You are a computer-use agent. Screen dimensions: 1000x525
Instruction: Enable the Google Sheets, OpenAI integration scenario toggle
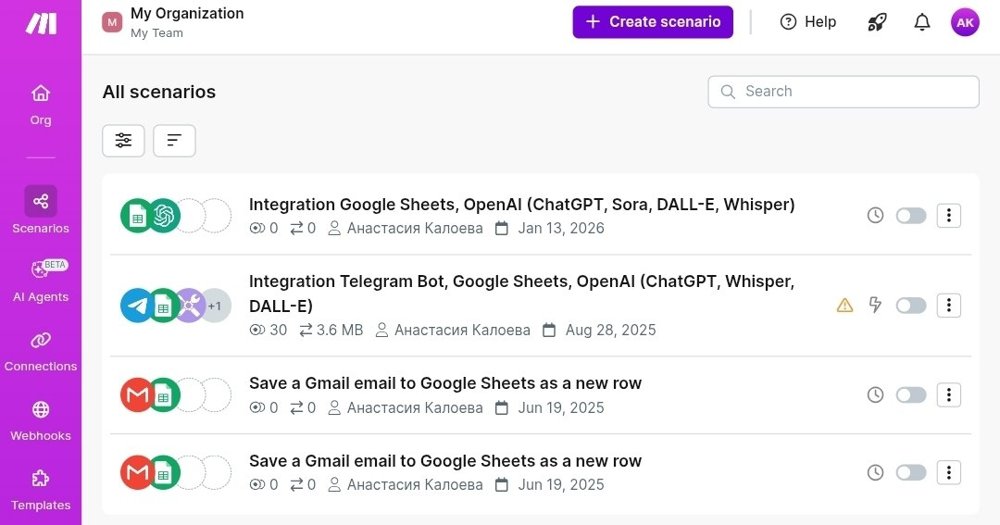(x=911, y=215)
